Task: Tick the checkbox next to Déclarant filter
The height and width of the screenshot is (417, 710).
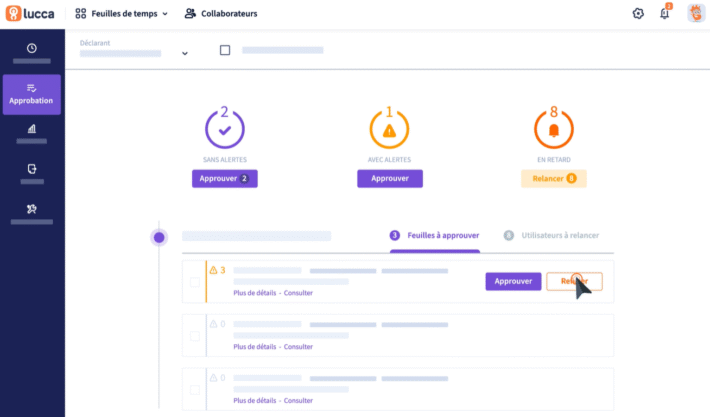Action: pyautogui.click(x=224, y=50)
